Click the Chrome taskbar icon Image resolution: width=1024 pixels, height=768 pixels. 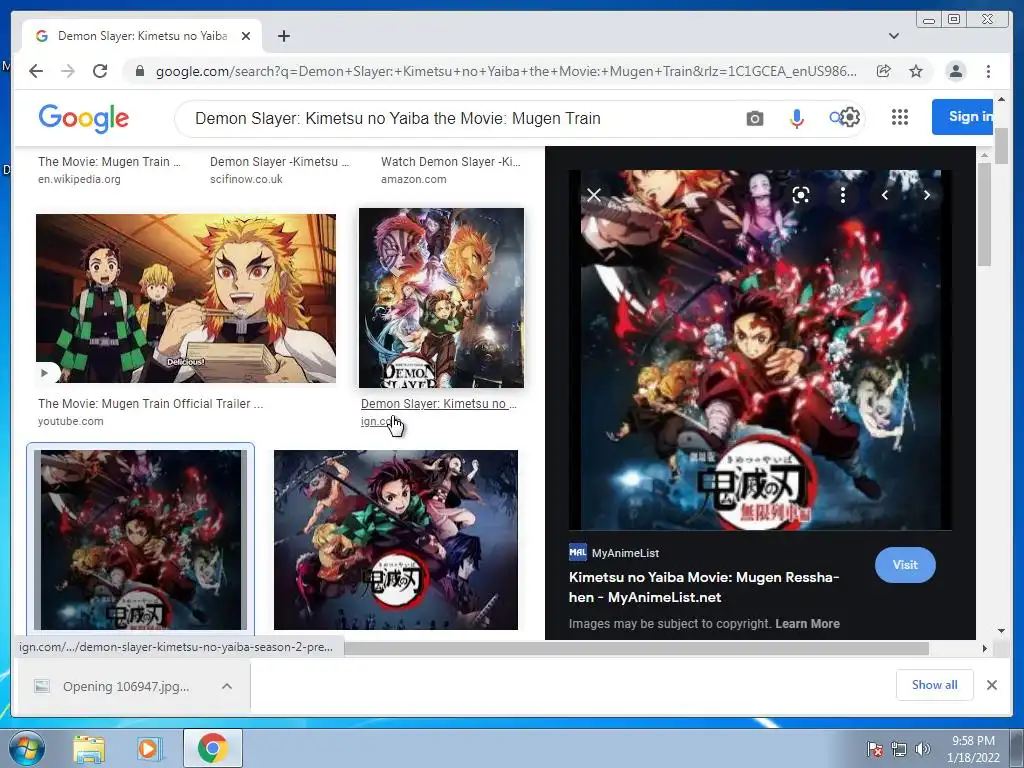pyautogui.click(x=212, y=748)
